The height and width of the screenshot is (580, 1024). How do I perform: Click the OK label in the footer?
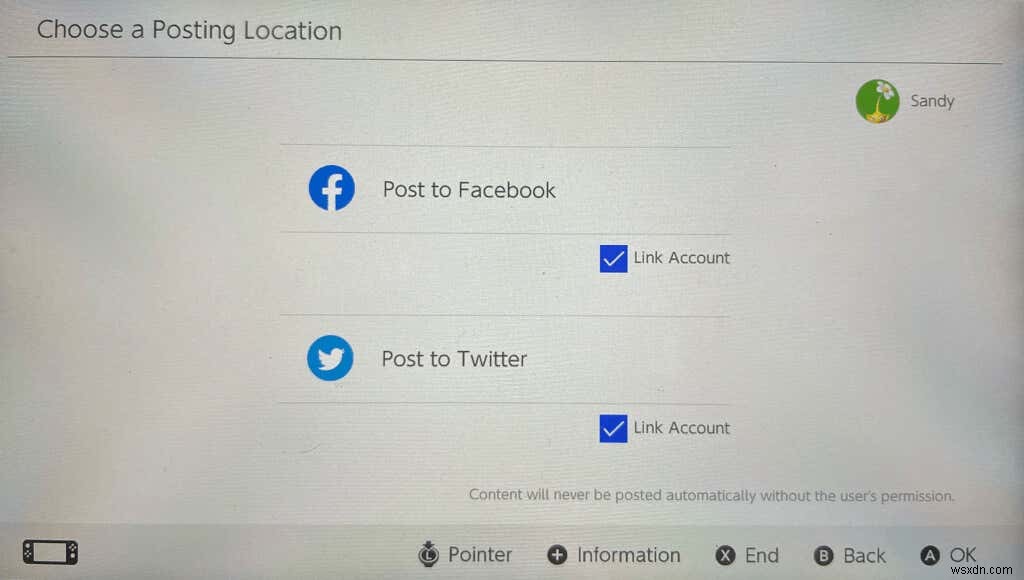963,555
